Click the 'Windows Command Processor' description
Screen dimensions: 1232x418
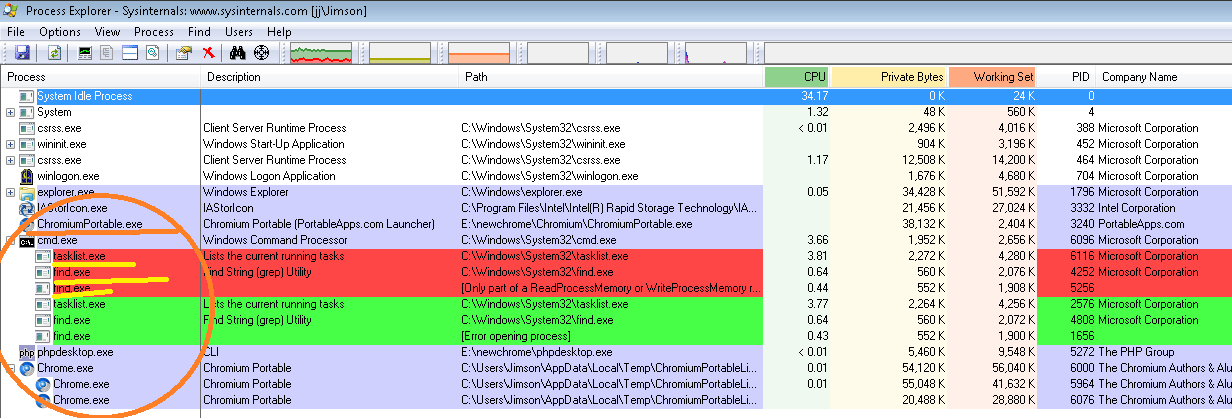tap(275, 240)
